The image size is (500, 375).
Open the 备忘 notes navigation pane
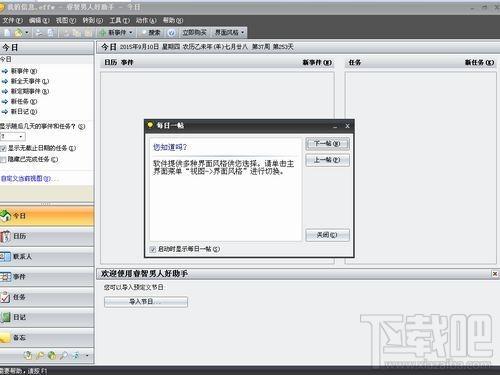(47, 338)
